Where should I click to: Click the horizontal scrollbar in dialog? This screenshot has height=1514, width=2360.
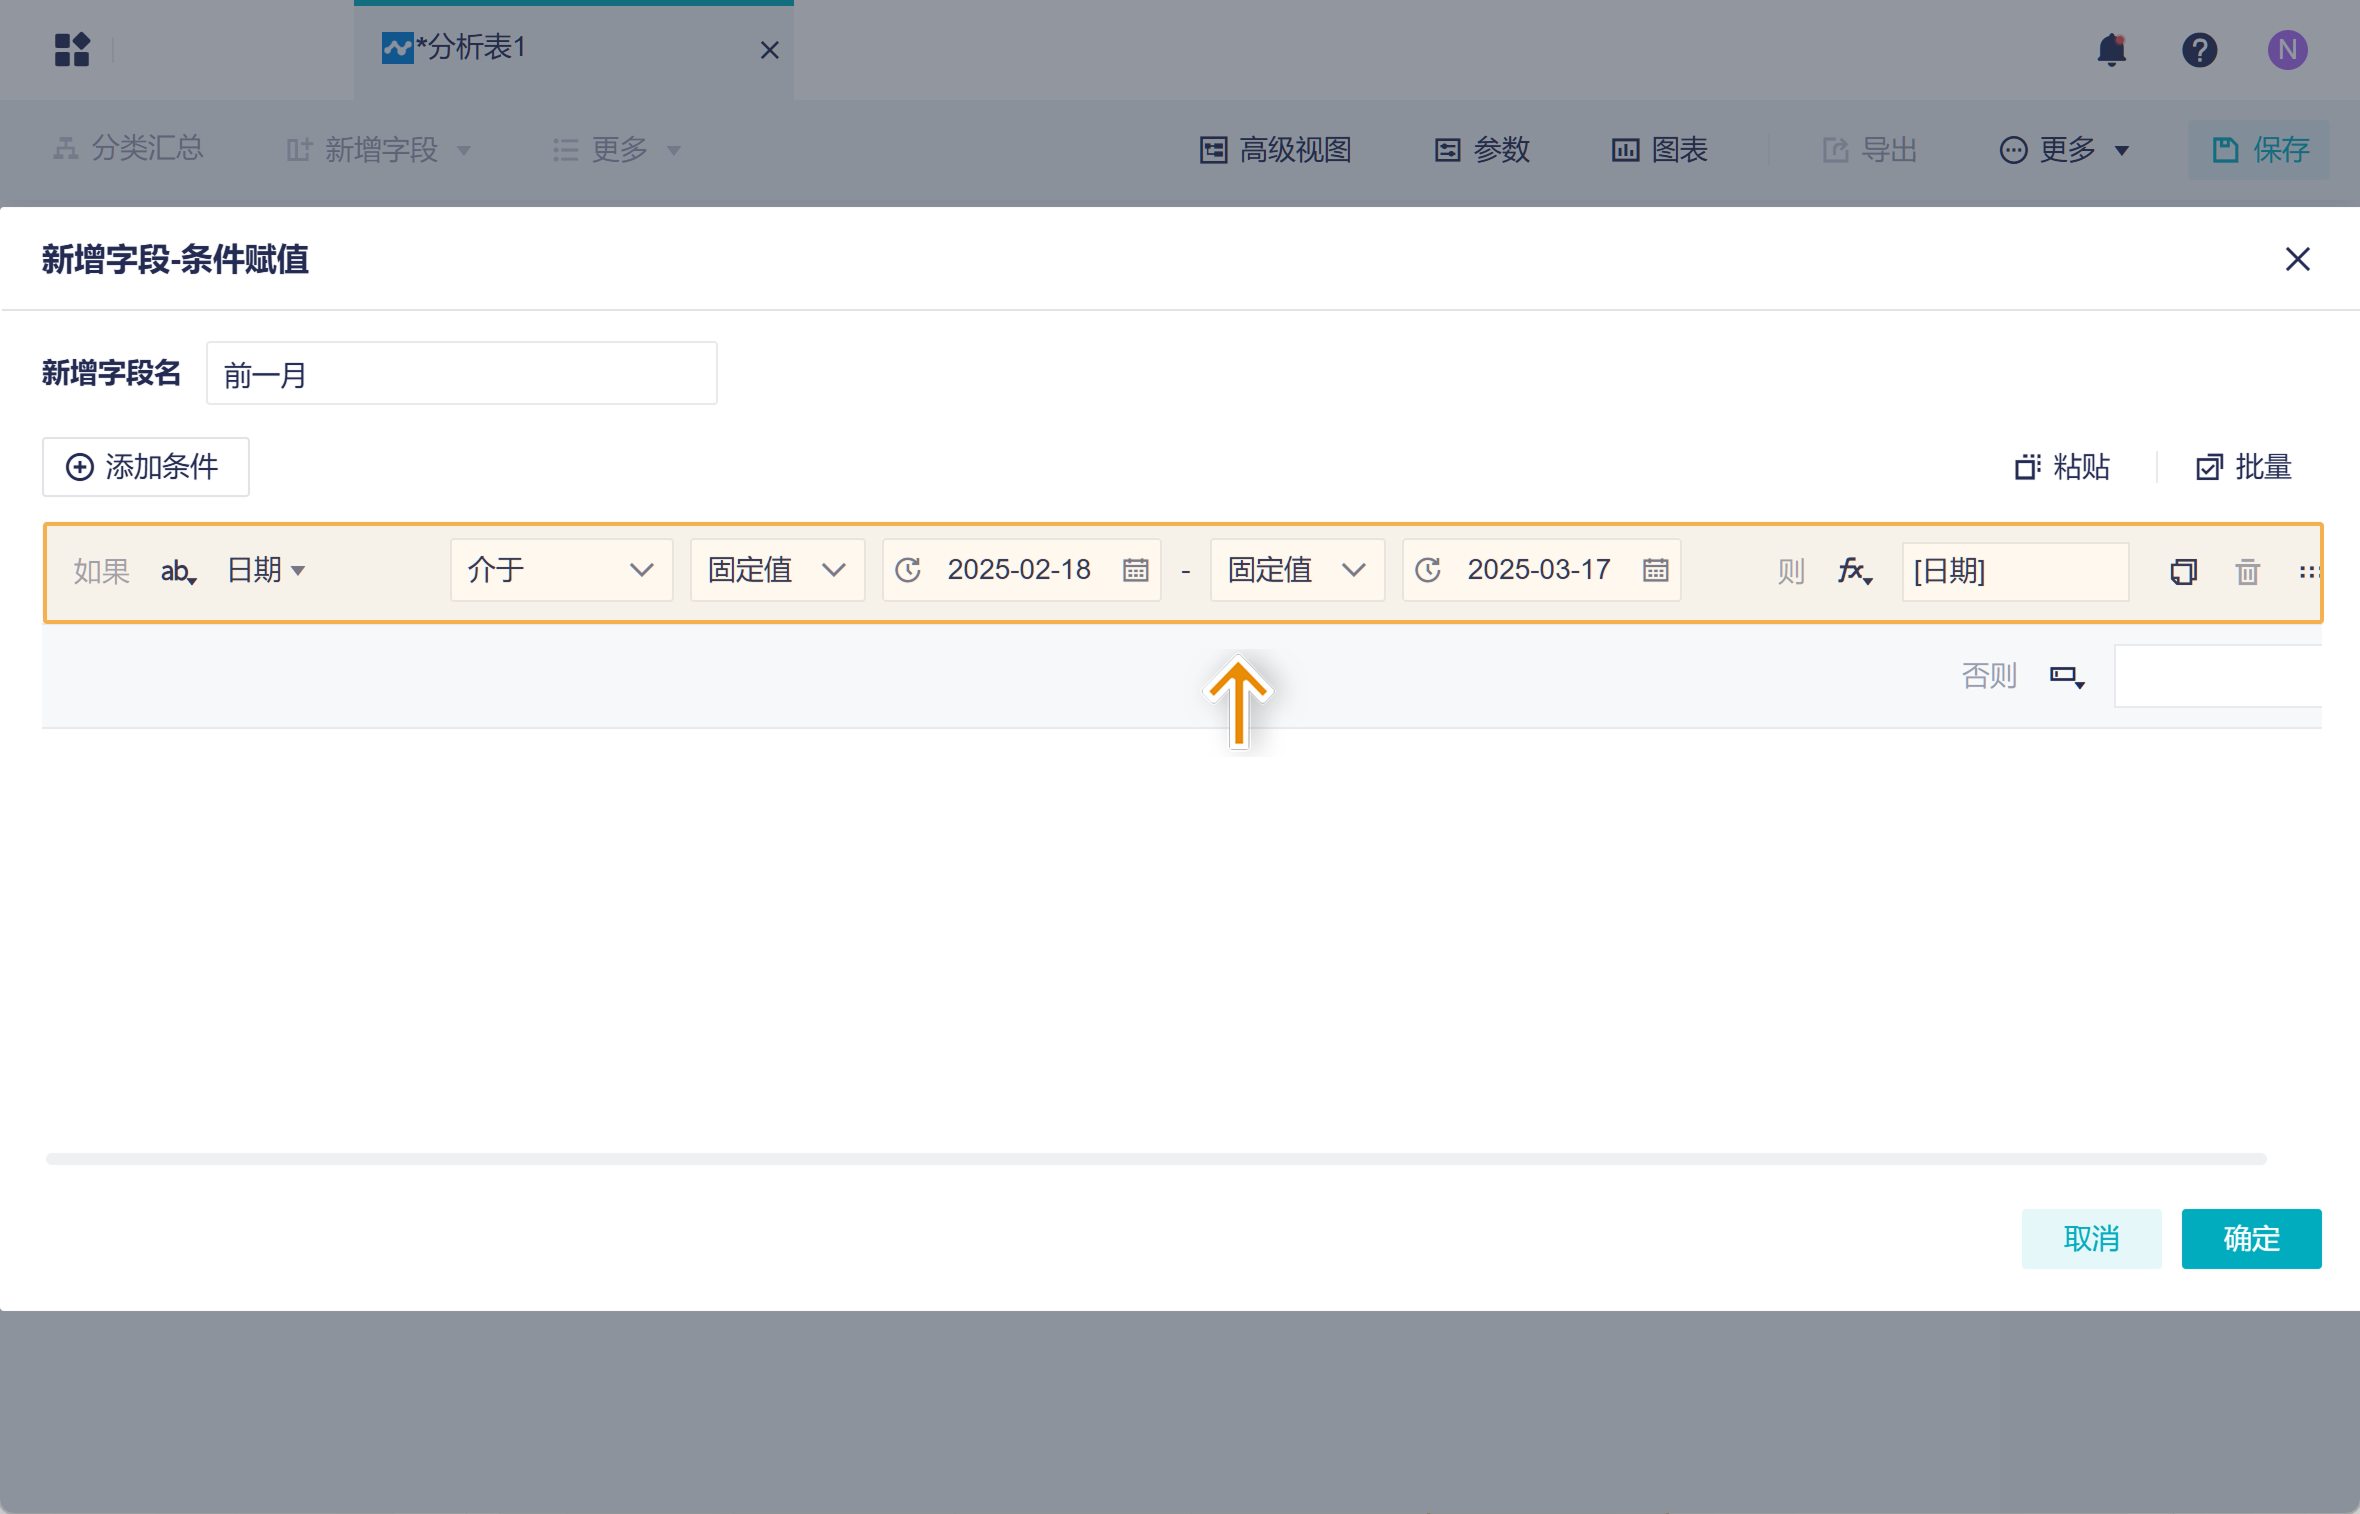[x=1155, y=1158]
